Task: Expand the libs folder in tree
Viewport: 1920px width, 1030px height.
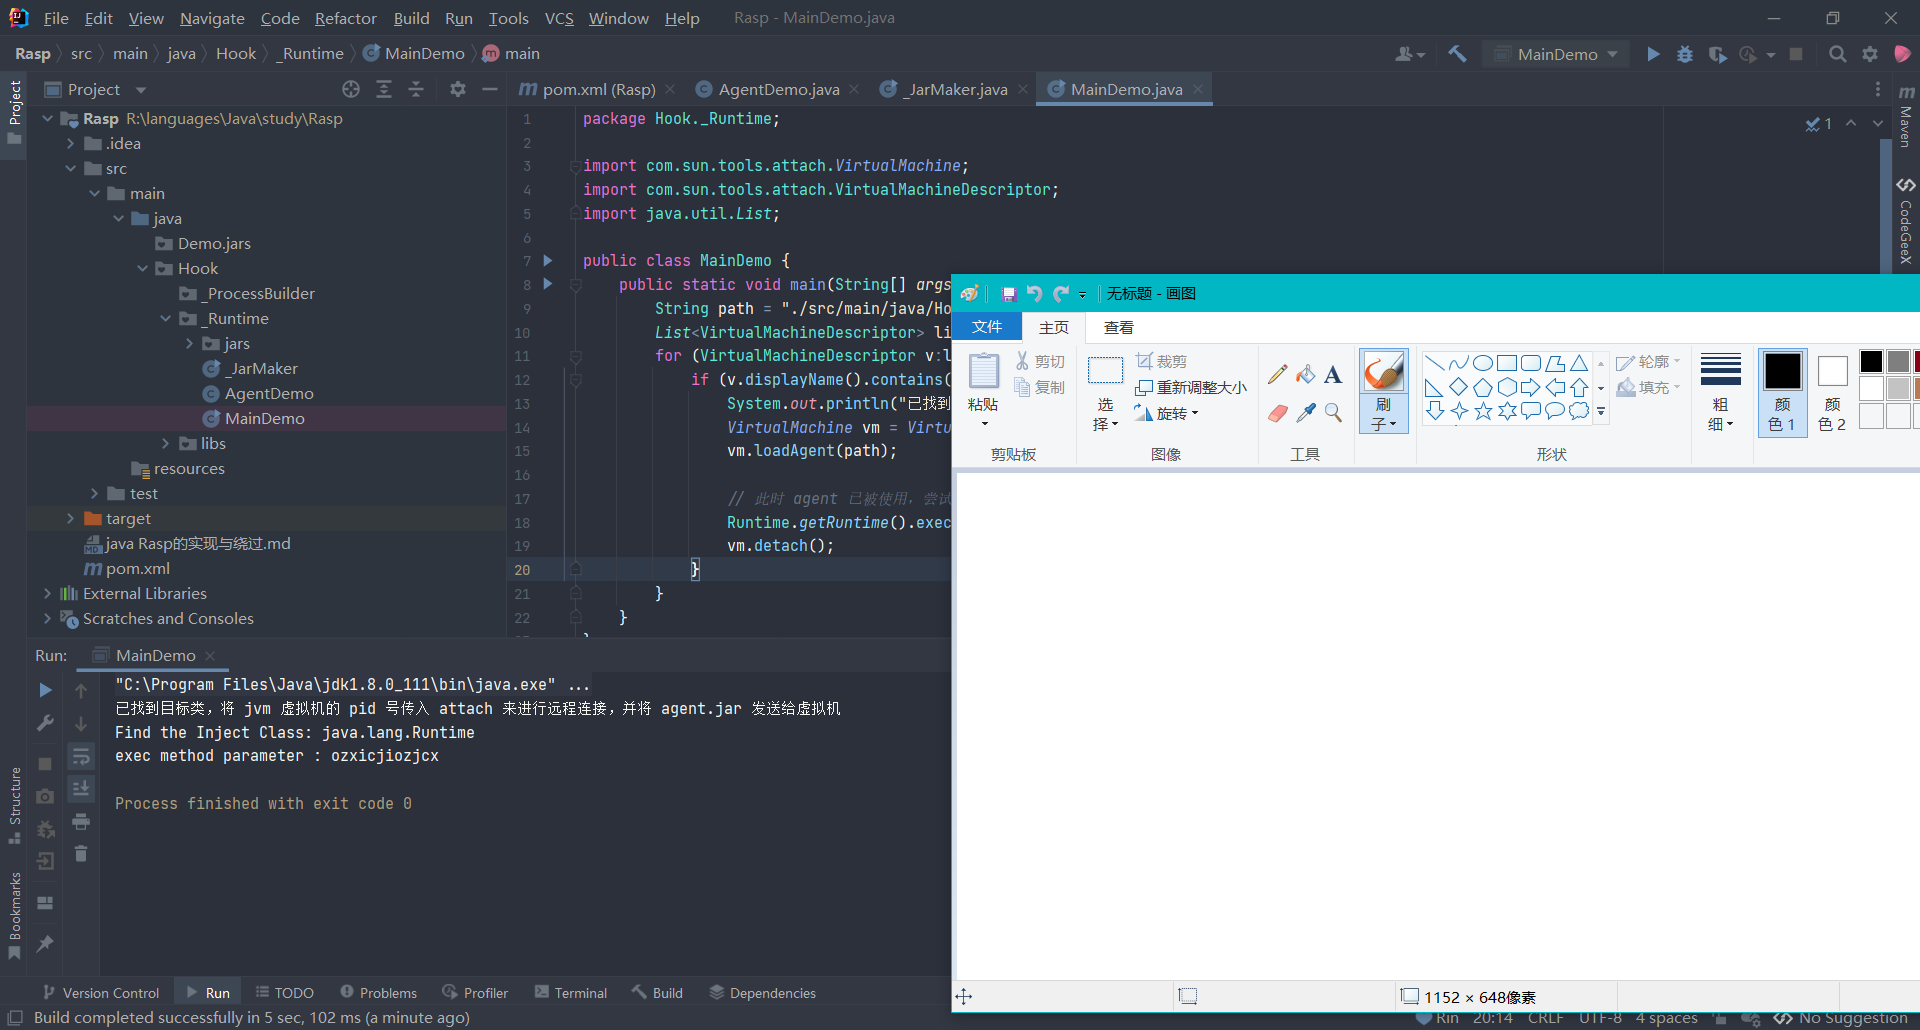Action: pos(166,443)
